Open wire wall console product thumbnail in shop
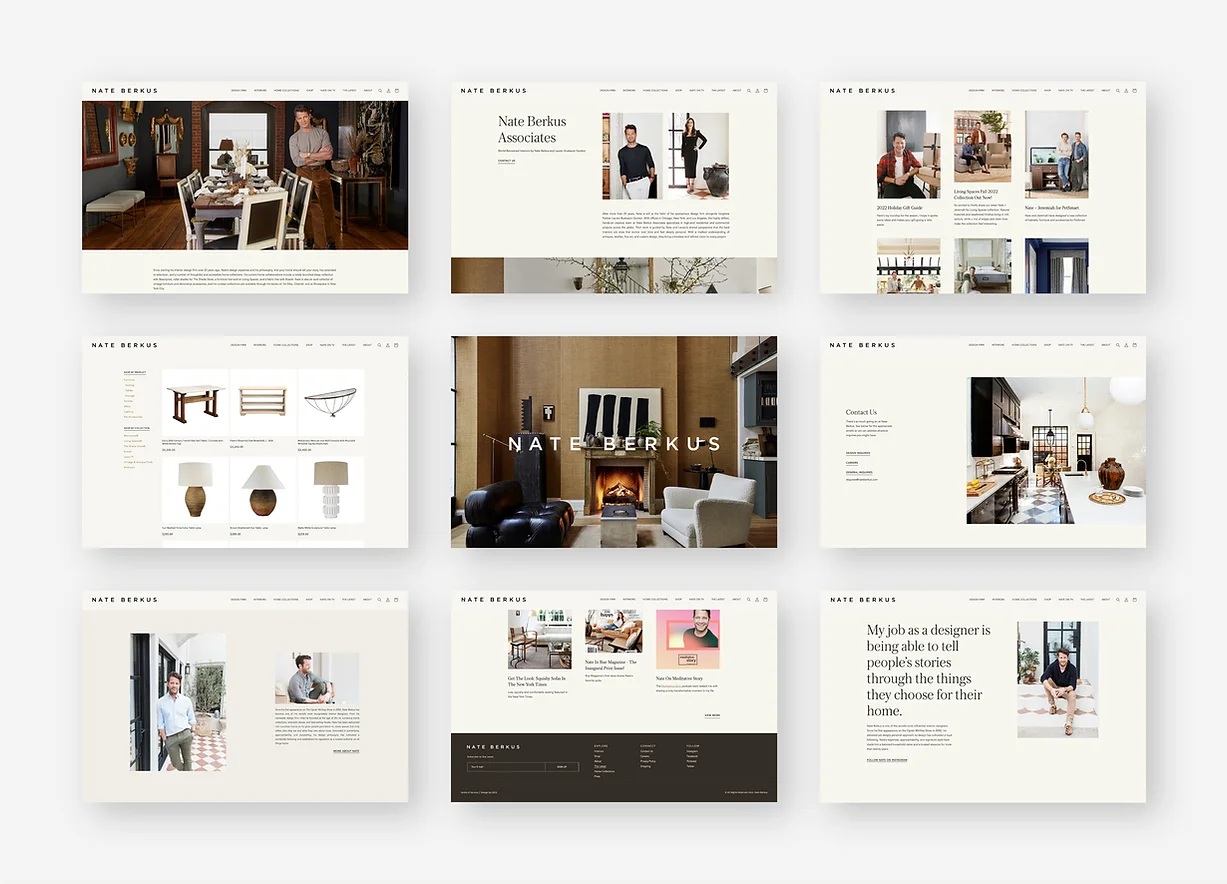Viewport: 1227px width, 884px height. [x=331, y=403]
